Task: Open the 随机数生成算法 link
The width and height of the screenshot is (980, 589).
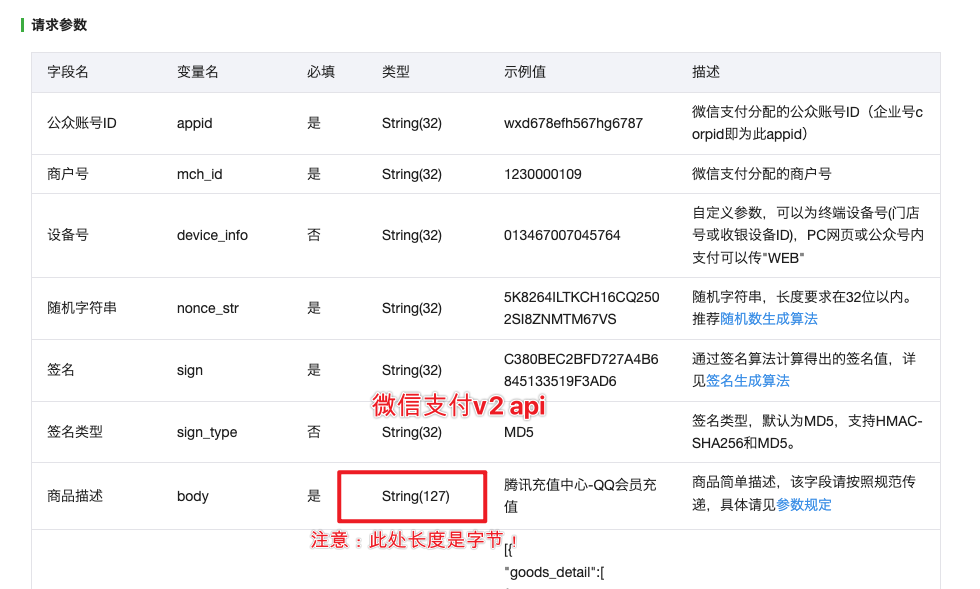Action: [769, 319]
